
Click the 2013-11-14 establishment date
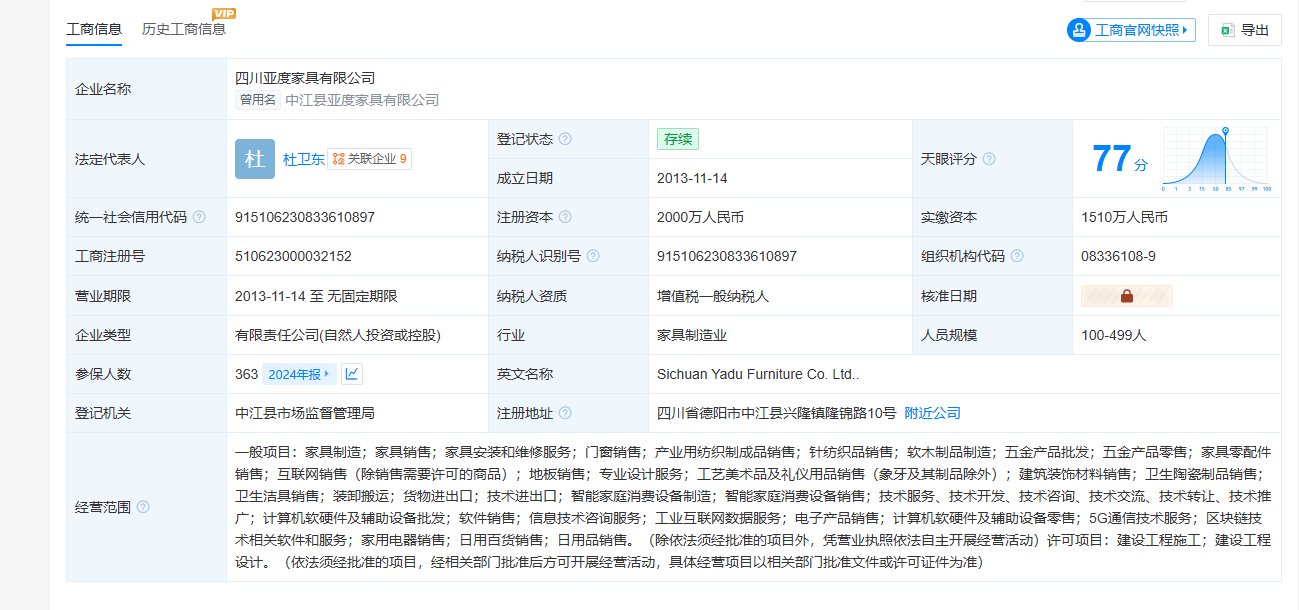click(692, 178)
